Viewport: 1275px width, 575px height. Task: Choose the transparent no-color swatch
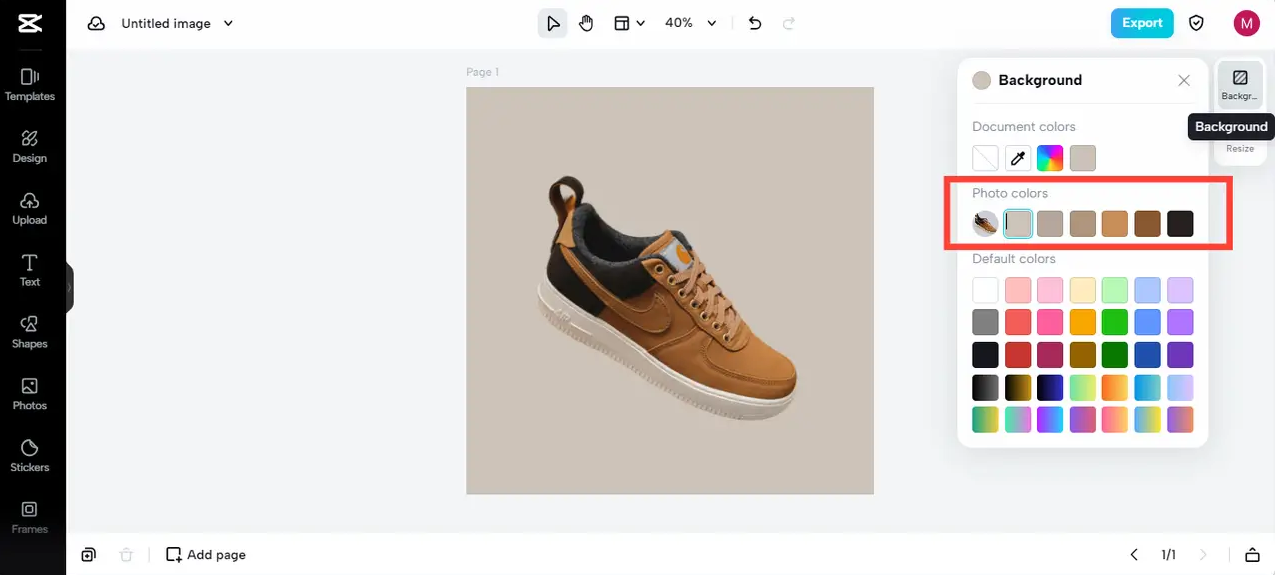(985, 158)
